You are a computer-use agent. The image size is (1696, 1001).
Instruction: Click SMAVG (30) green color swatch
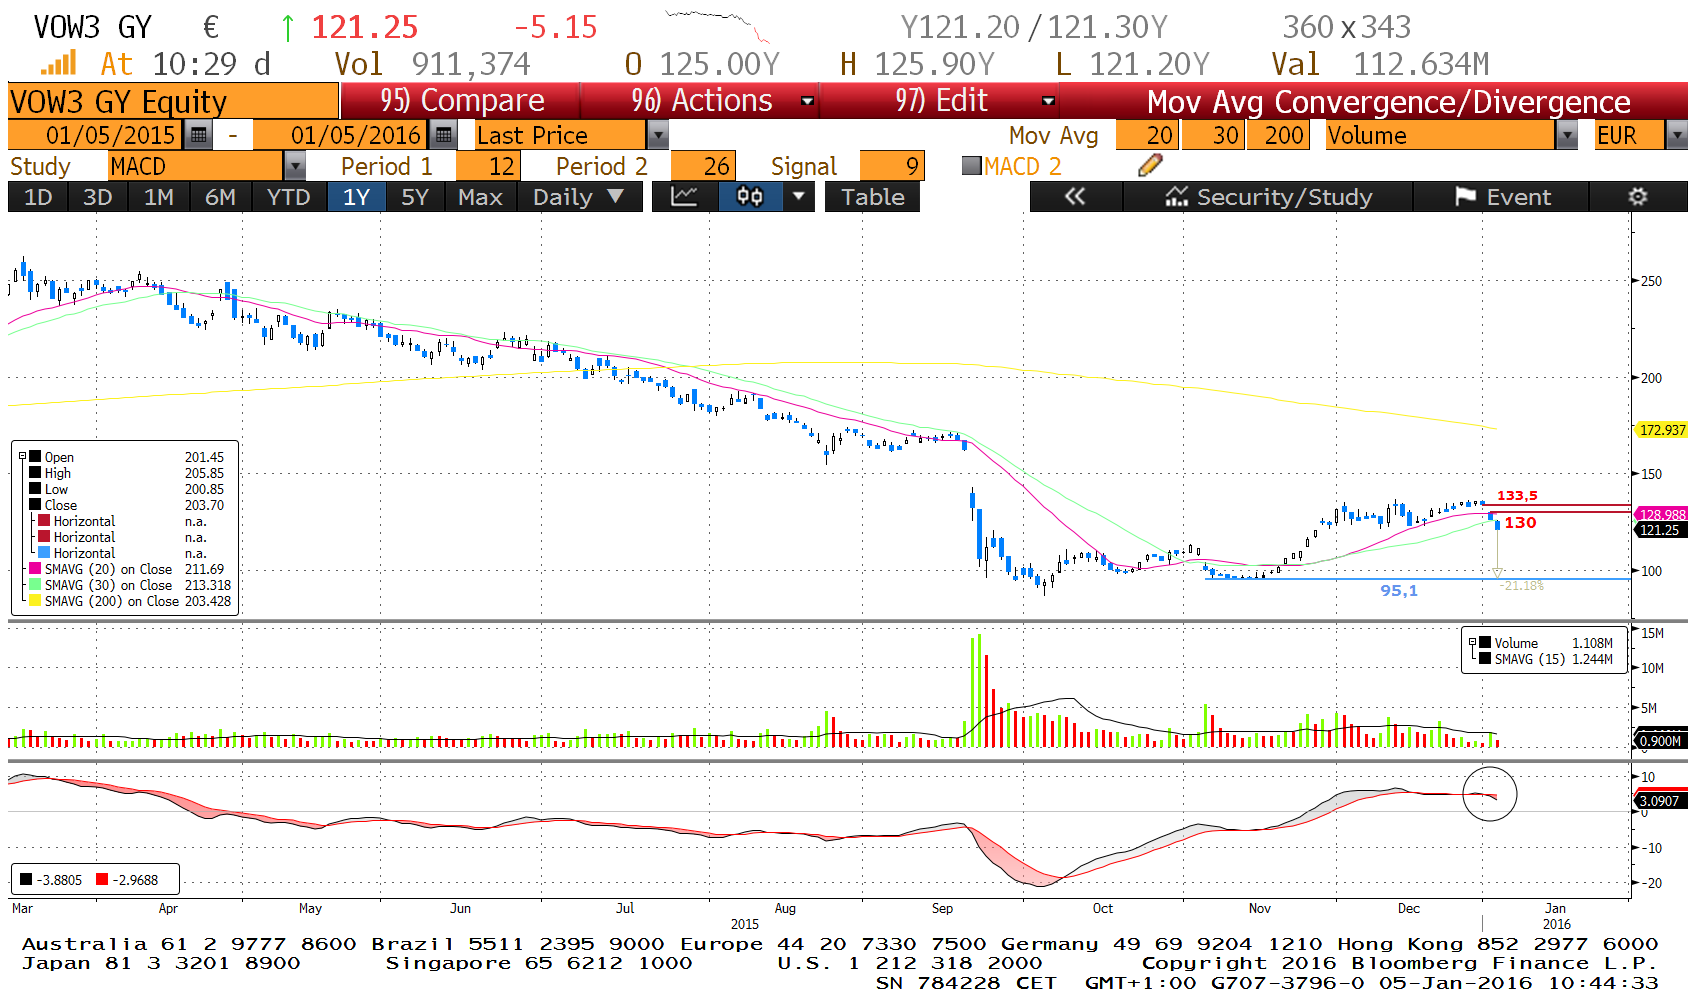point(35,585)
